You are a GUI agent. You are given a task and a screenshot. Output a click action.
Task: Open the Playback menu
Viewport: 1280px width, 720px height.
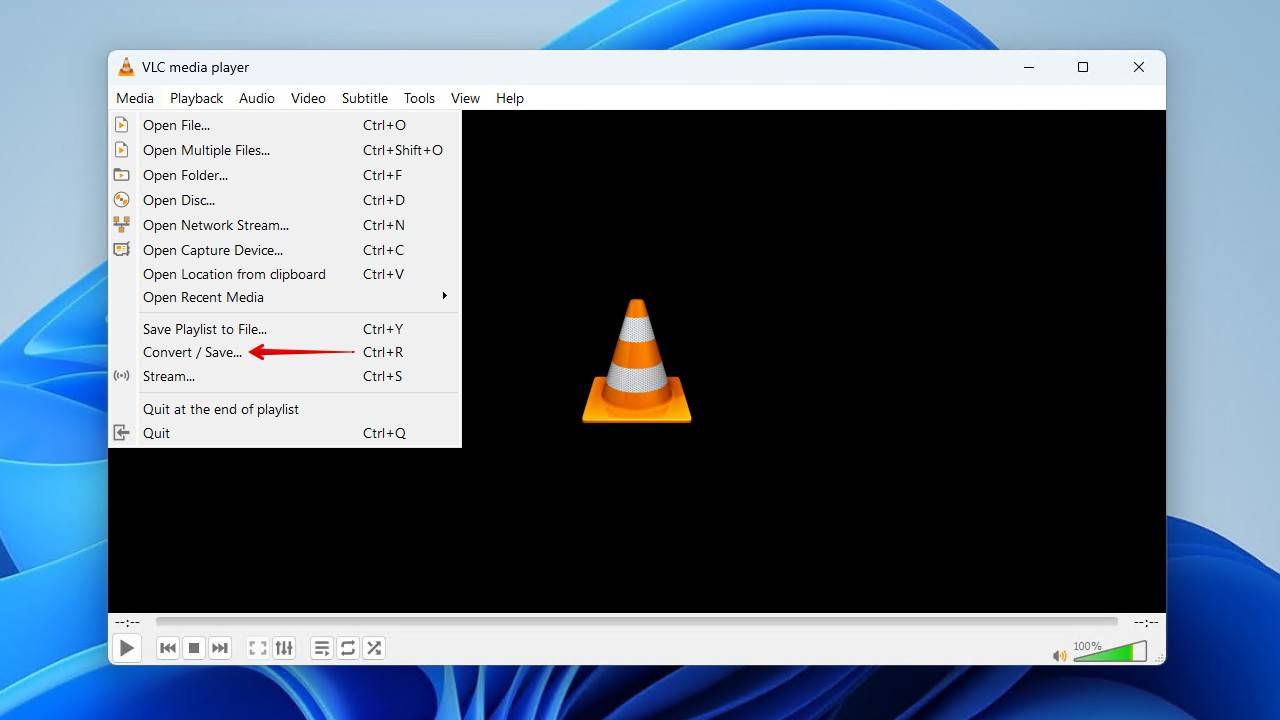coord(196,98)
